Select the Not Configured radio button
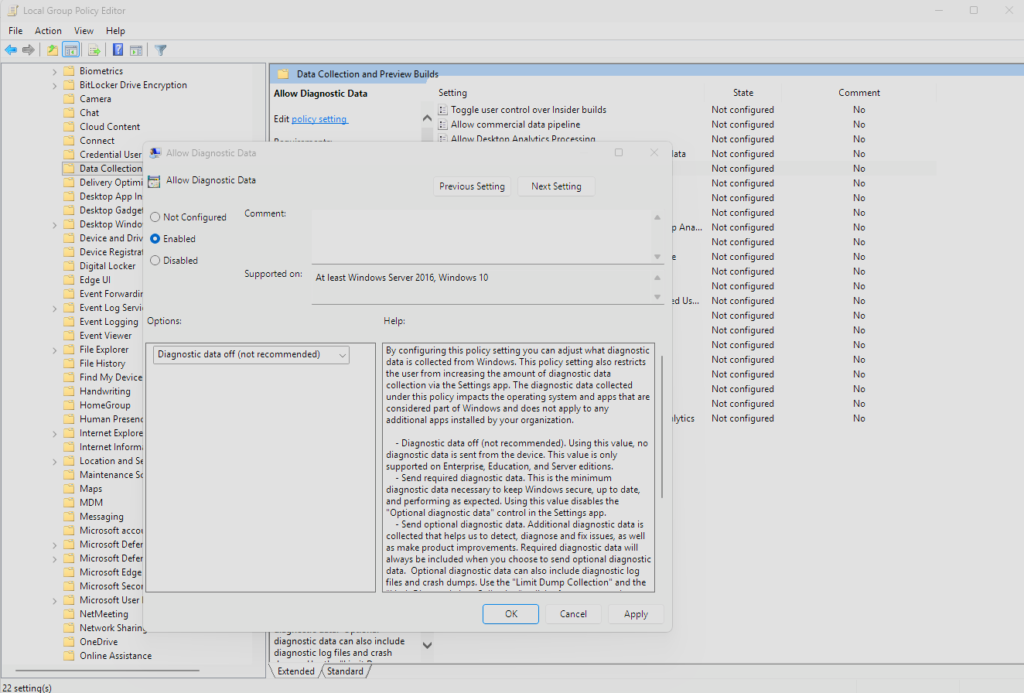 pyautogui.click(x=155, y=217)
